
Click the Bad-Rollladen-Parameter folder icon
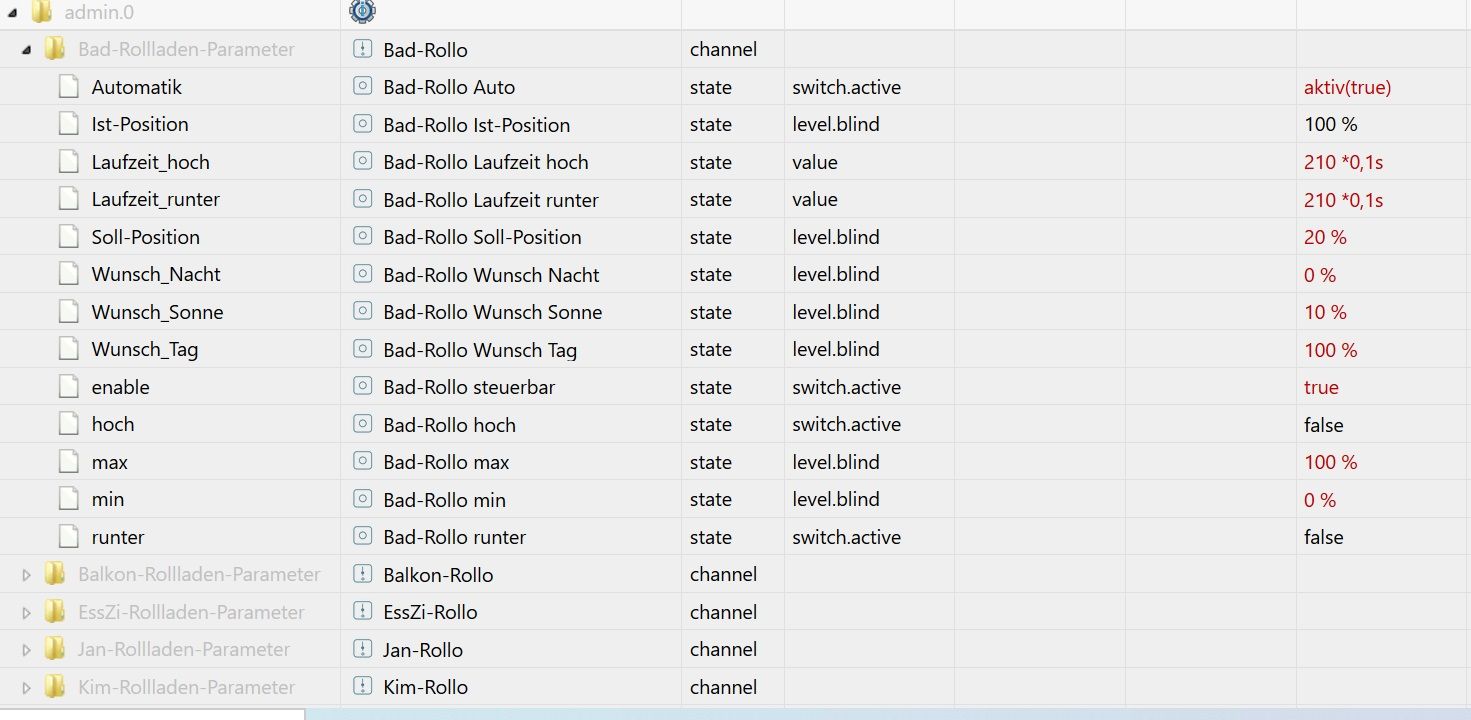click(x=55, y=49)
